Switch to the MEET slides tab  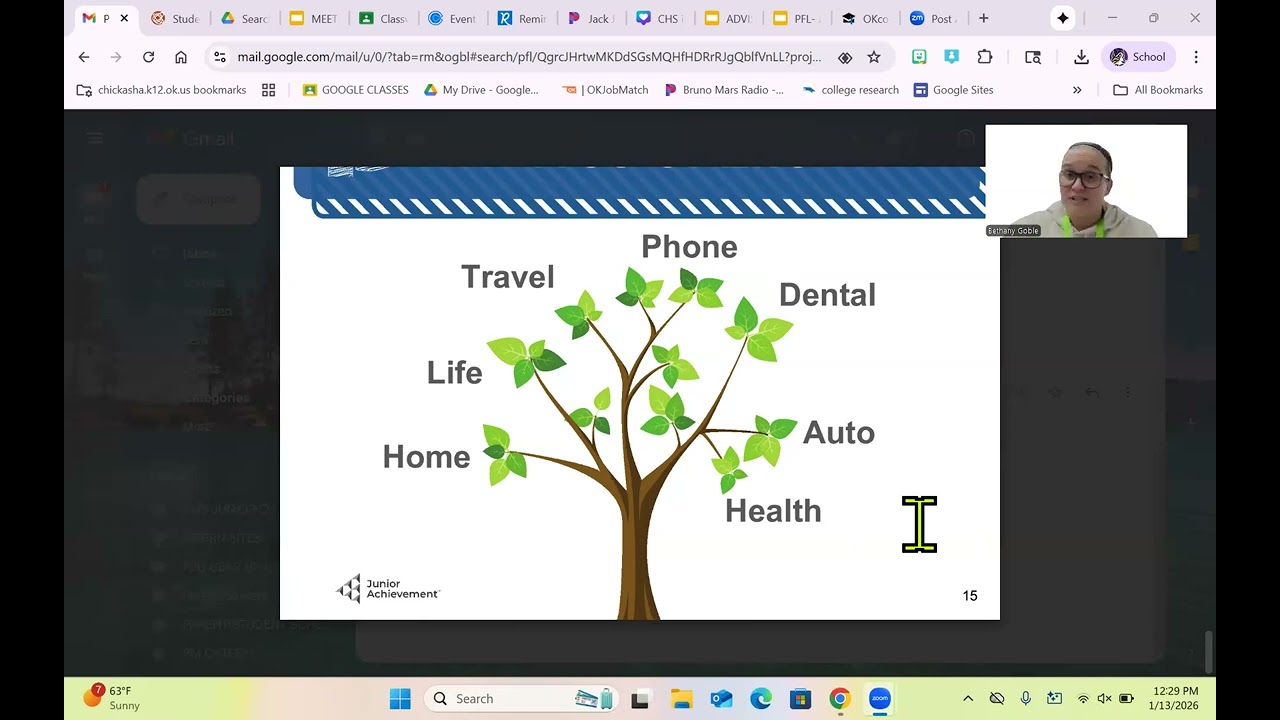click(x=313, y=18)
